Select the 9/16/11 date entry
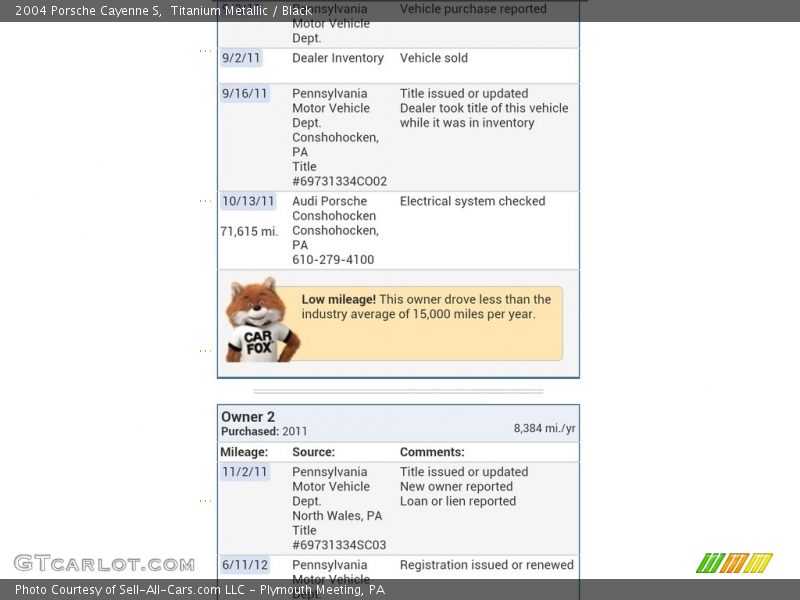Viewport: 800px width, 600px height. (245, 93)
